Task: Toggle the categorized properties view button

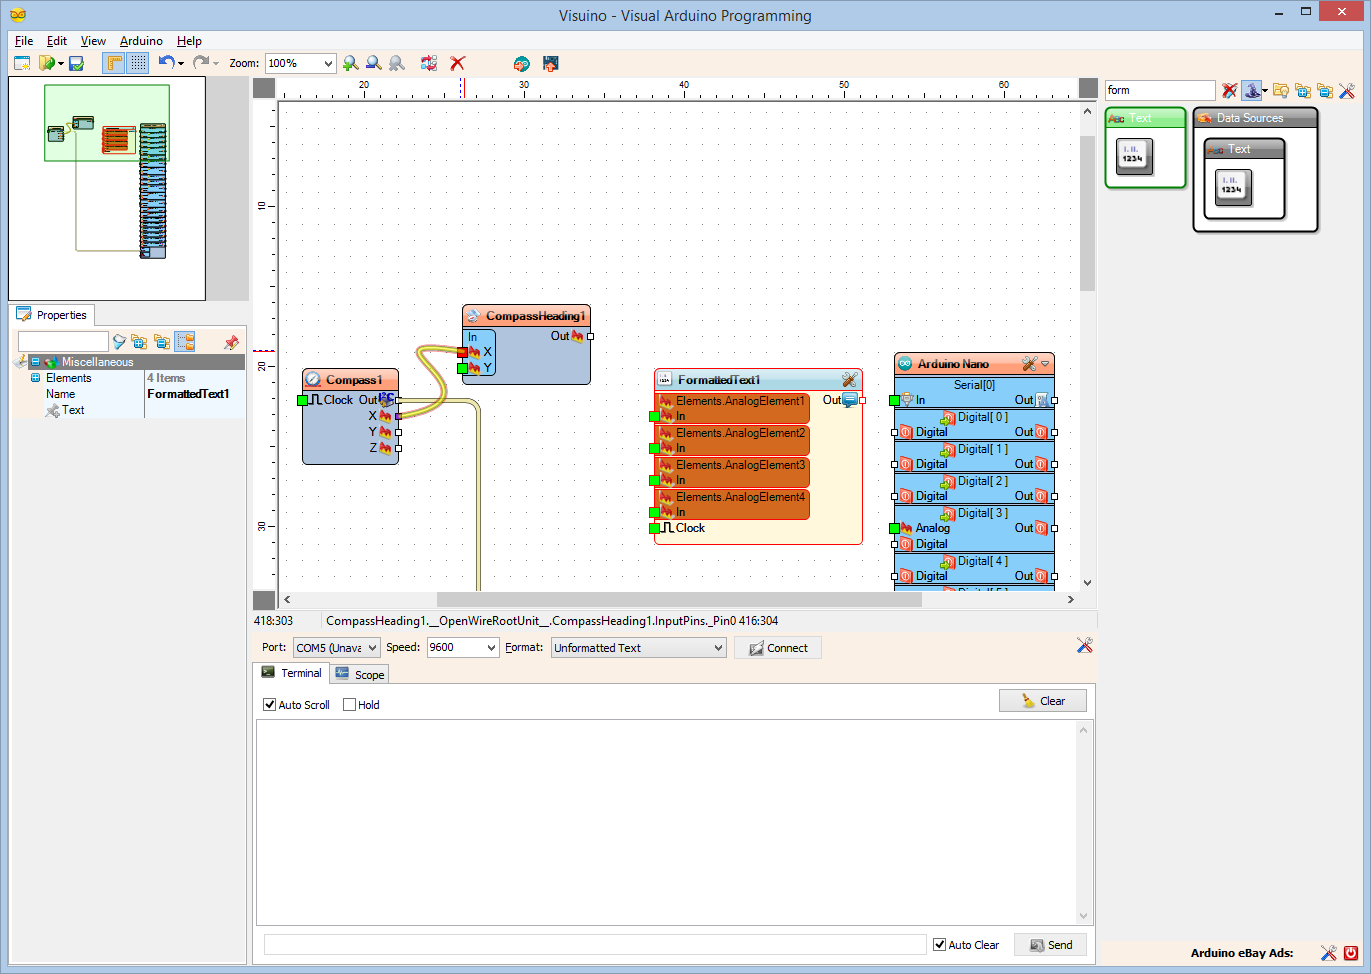Action: pyautogui.click(x=185, y=342)
